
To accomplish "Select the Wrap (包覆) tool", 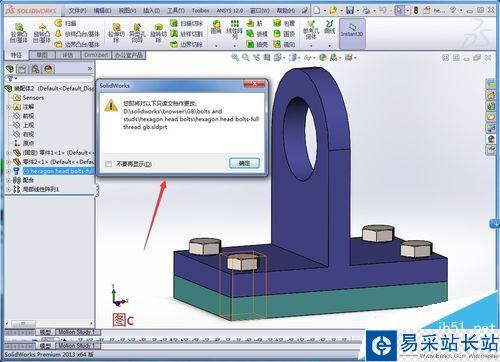I will (284, 23).
